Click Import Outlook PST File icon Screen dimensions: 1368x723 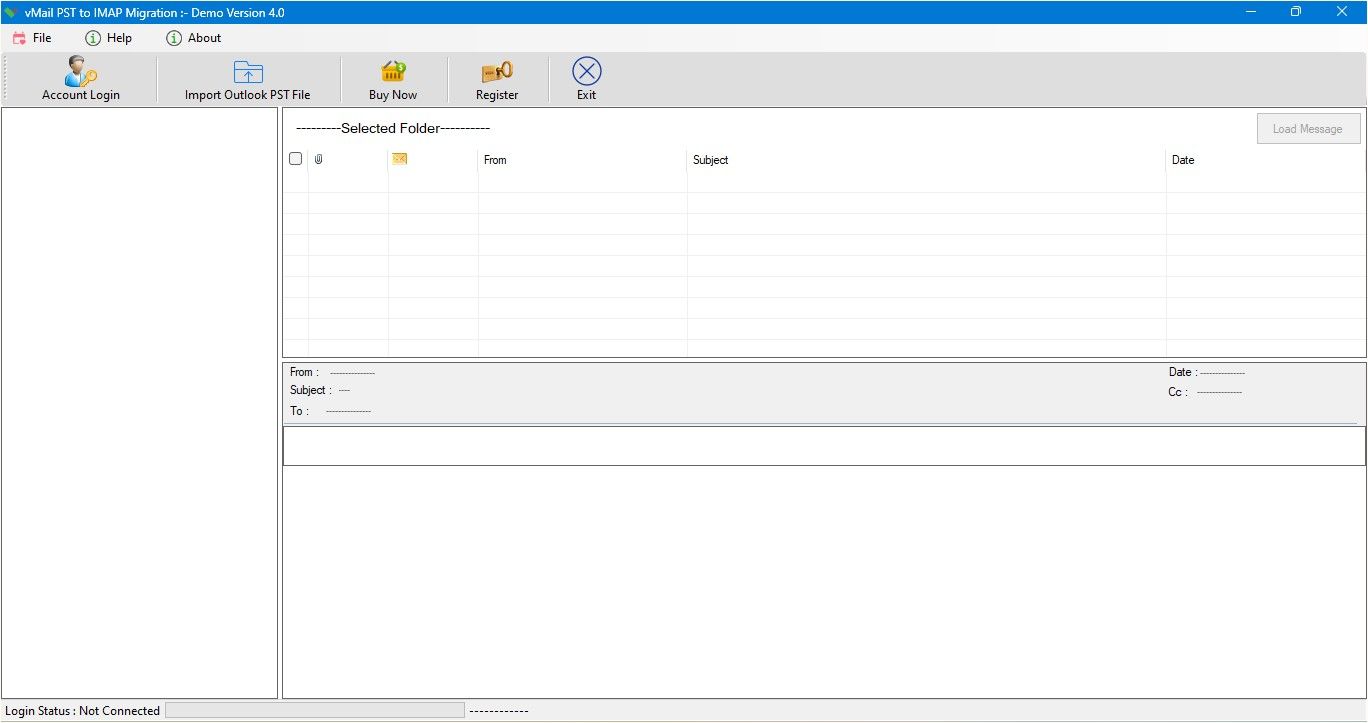247,72
